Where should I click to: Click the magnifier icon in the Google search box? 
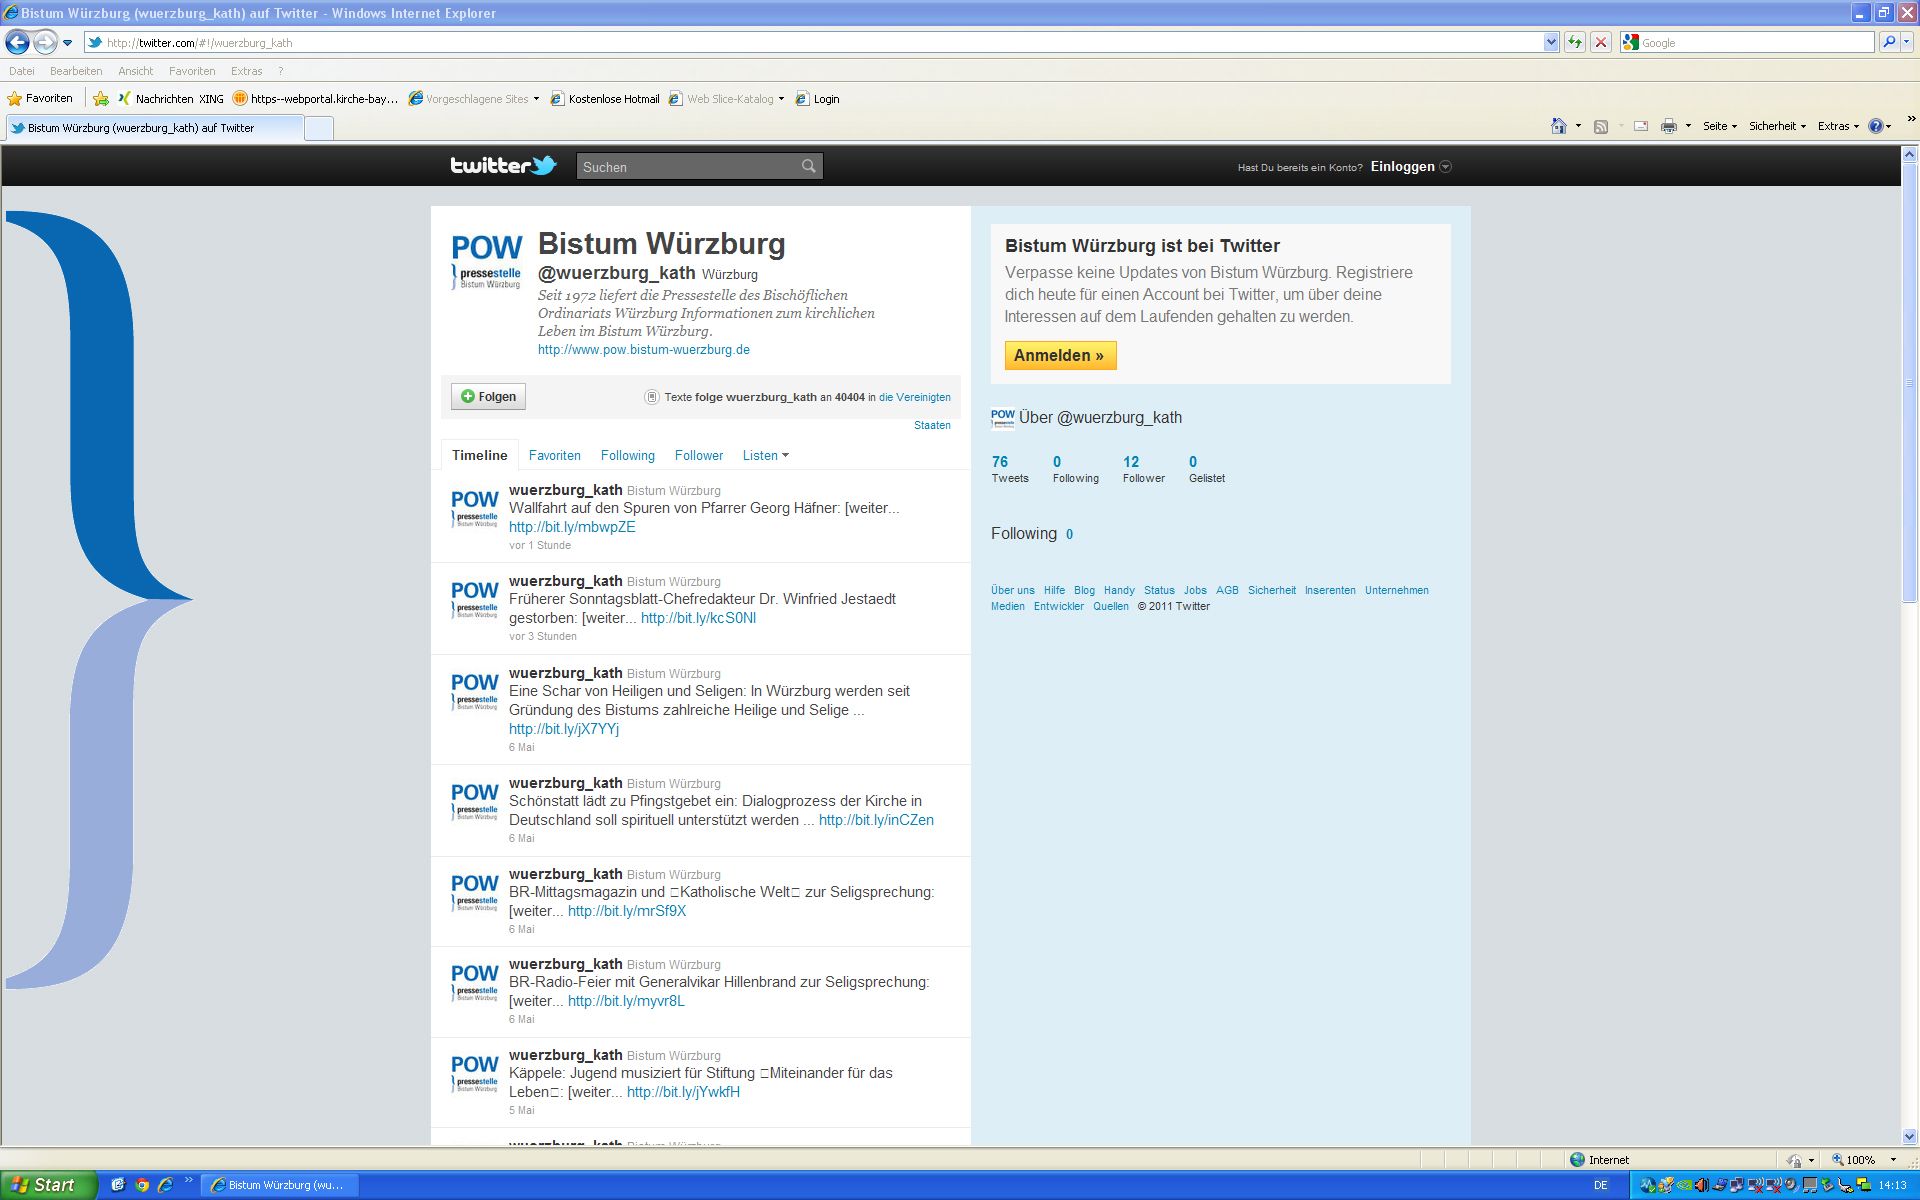click(x=1890, y=42)
